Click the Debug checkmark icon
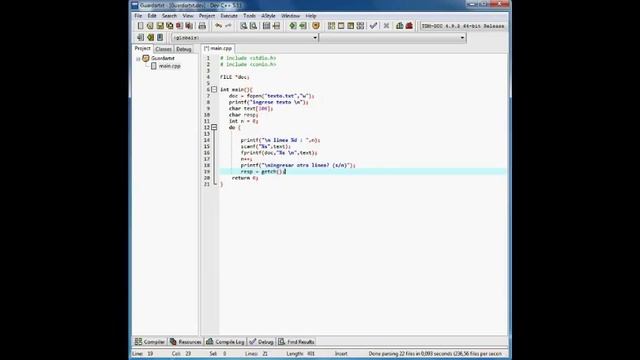Screen dimensions: 640x360 pyautogui.click(x=373, y=26)
